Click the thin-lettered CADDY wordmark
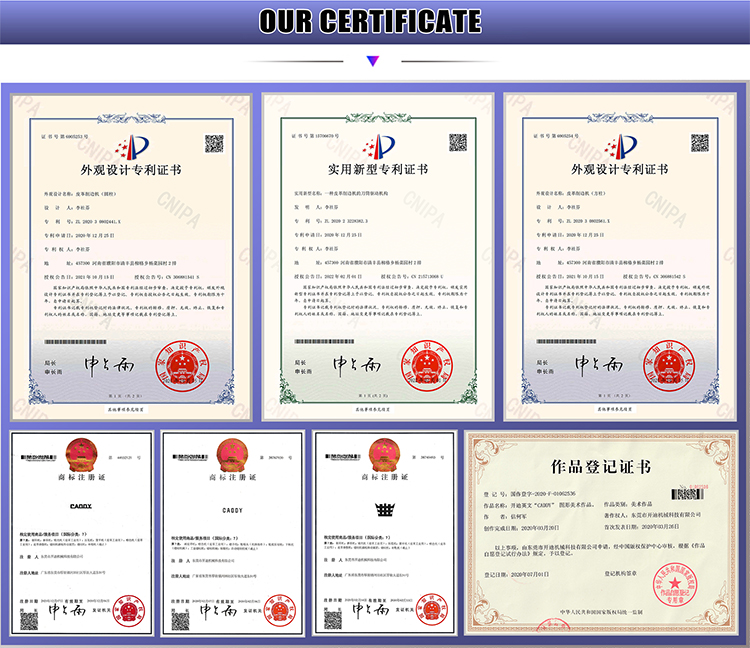This screenshot has height=648, width=750. [x=232, y=511]
